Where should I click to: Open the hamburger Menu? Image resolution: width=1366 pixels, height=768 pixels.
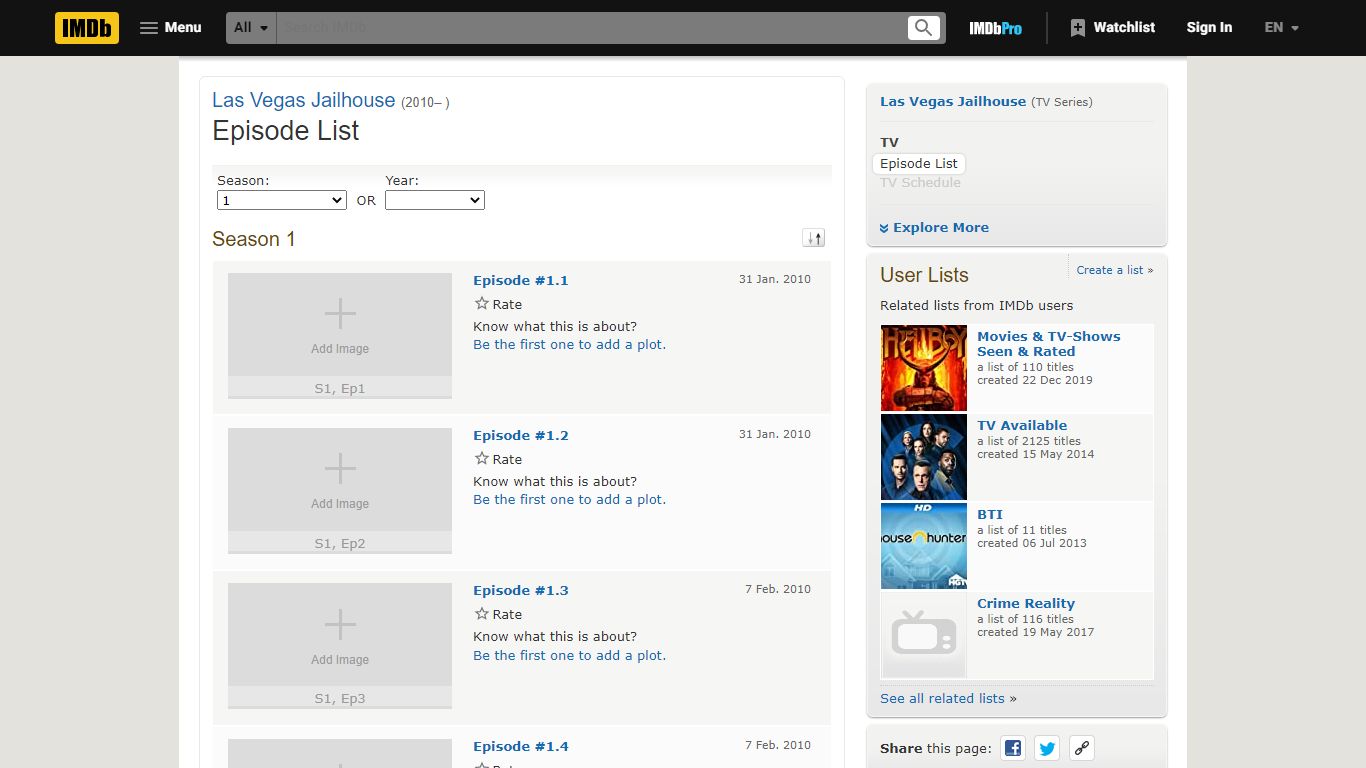170,28
